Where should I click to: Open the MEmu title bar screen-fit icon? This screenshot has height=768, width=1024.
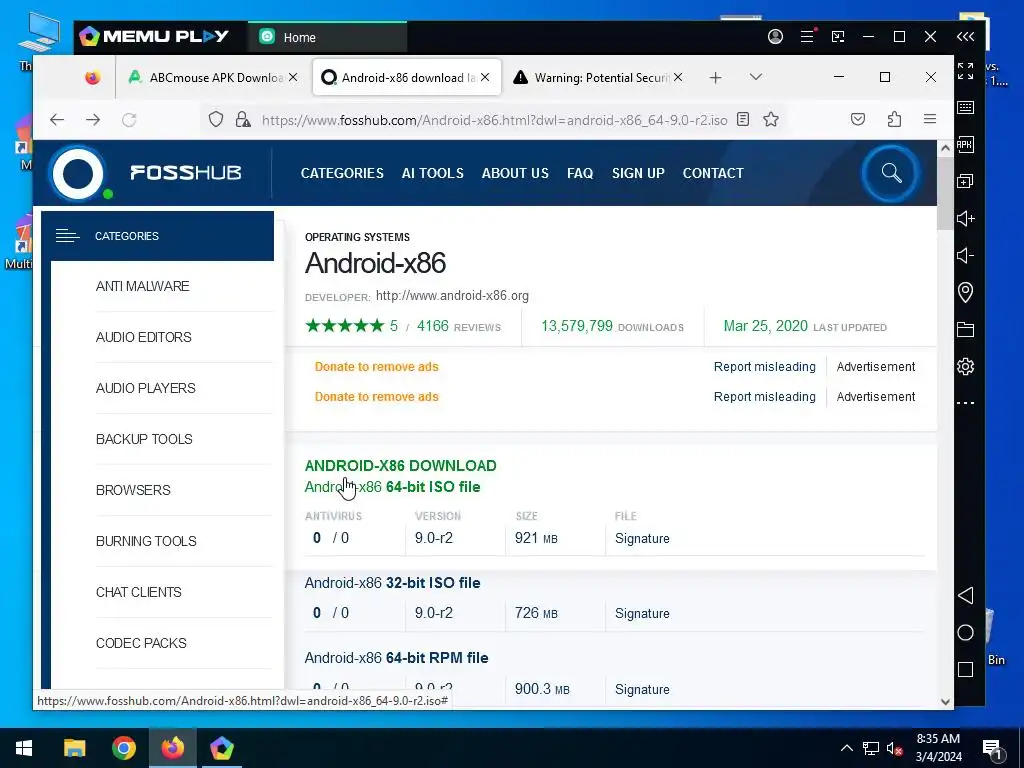(838, 37)
